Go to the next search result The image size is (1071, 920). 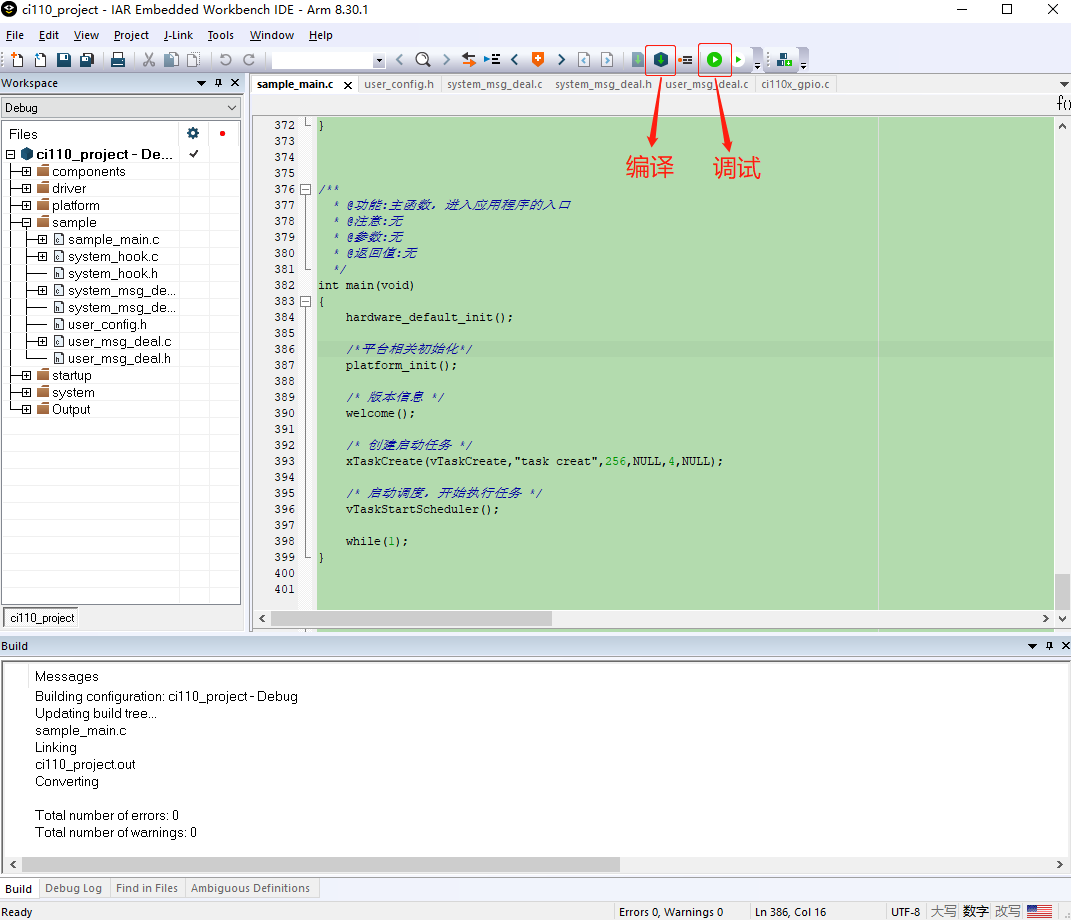(446, 60)
